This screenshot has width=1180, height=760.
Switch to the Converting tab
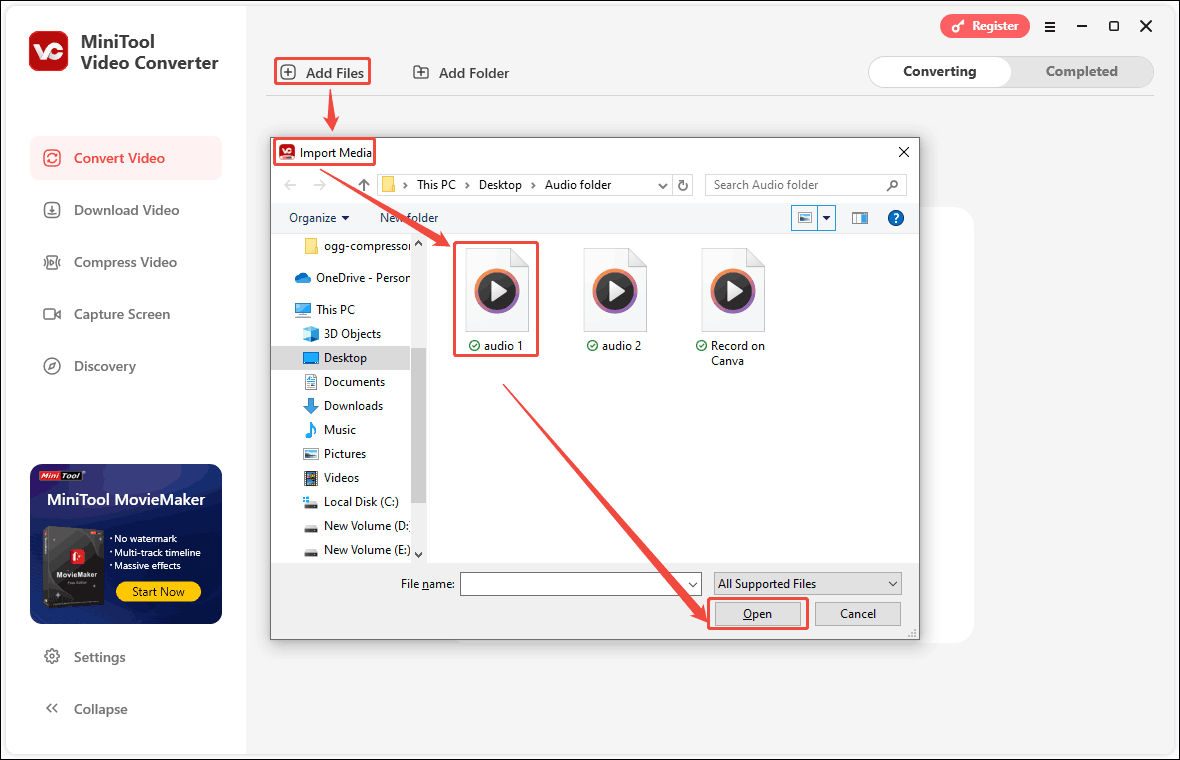point(939,71)
